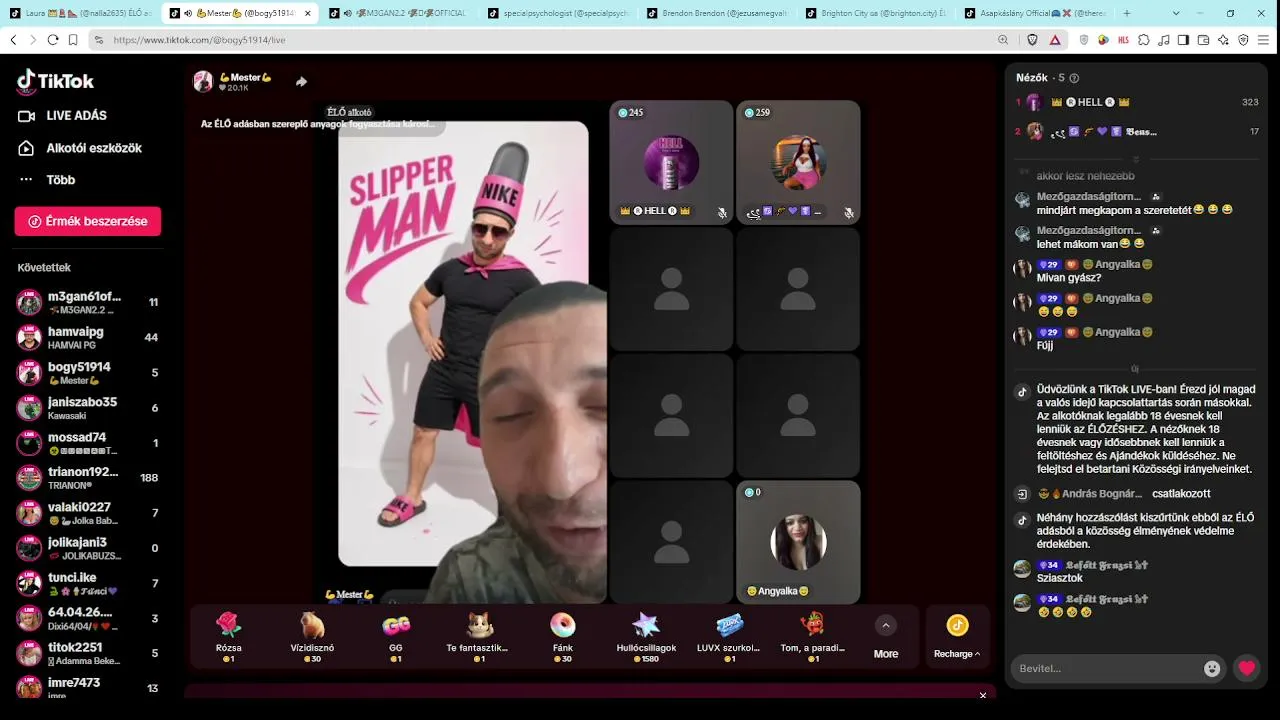Click the Nézők info help icon
The image size is (1280, 720).
point(1074,78)
